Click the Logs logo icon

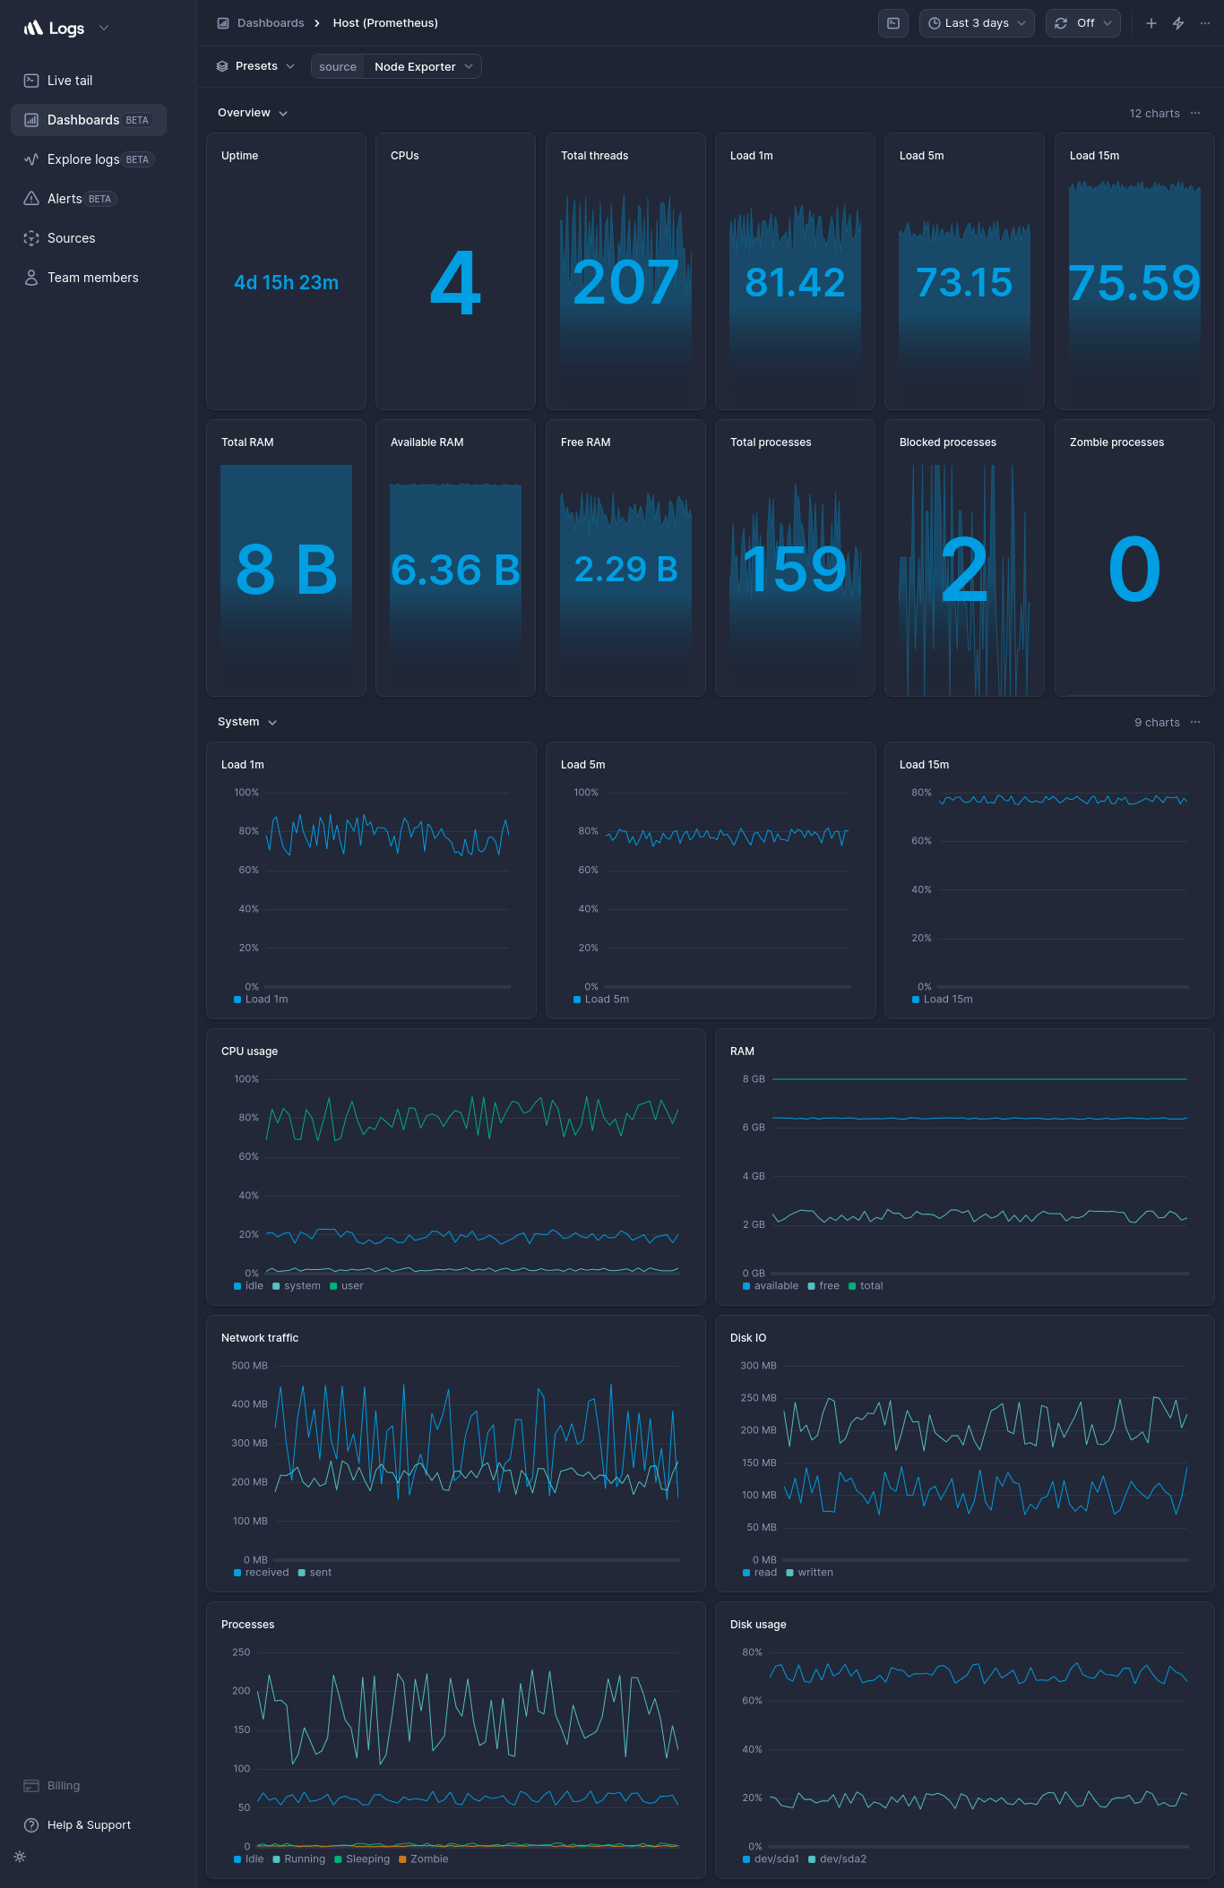[33, 28]
